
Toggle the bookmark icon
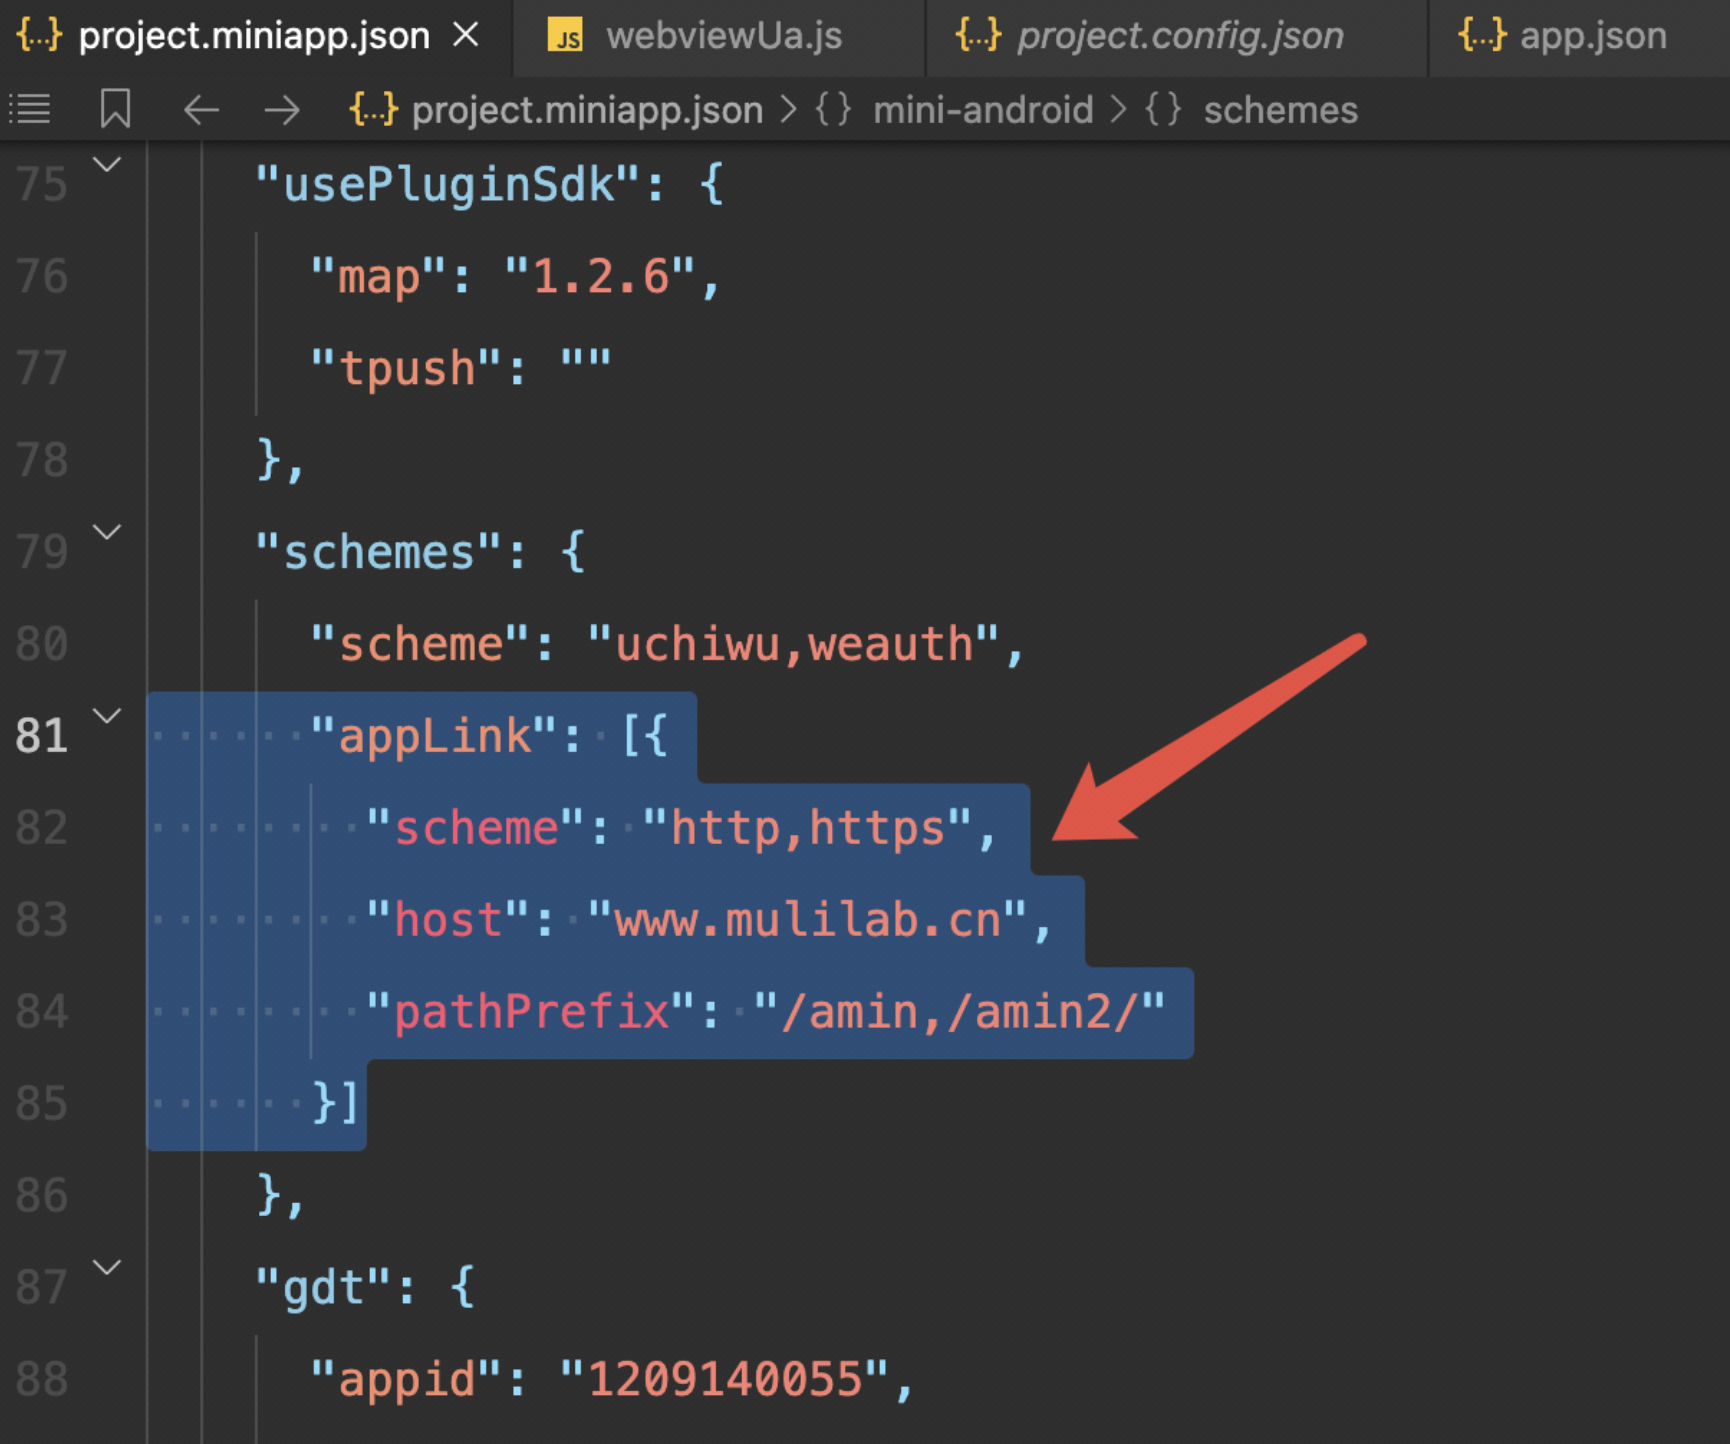coord(115,109)
